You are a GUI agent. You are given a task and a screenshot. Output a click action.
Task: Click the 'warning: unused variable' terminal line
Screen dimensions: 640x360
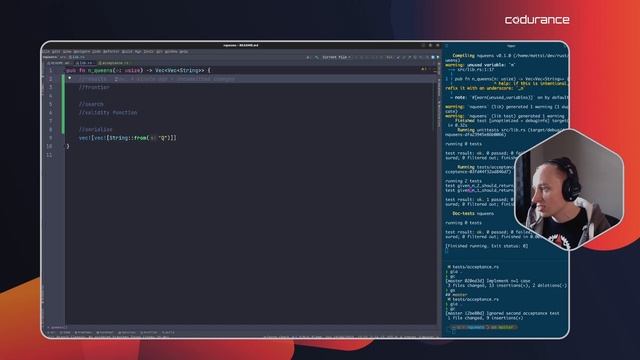pyautogui.click(x=480, y=65)
